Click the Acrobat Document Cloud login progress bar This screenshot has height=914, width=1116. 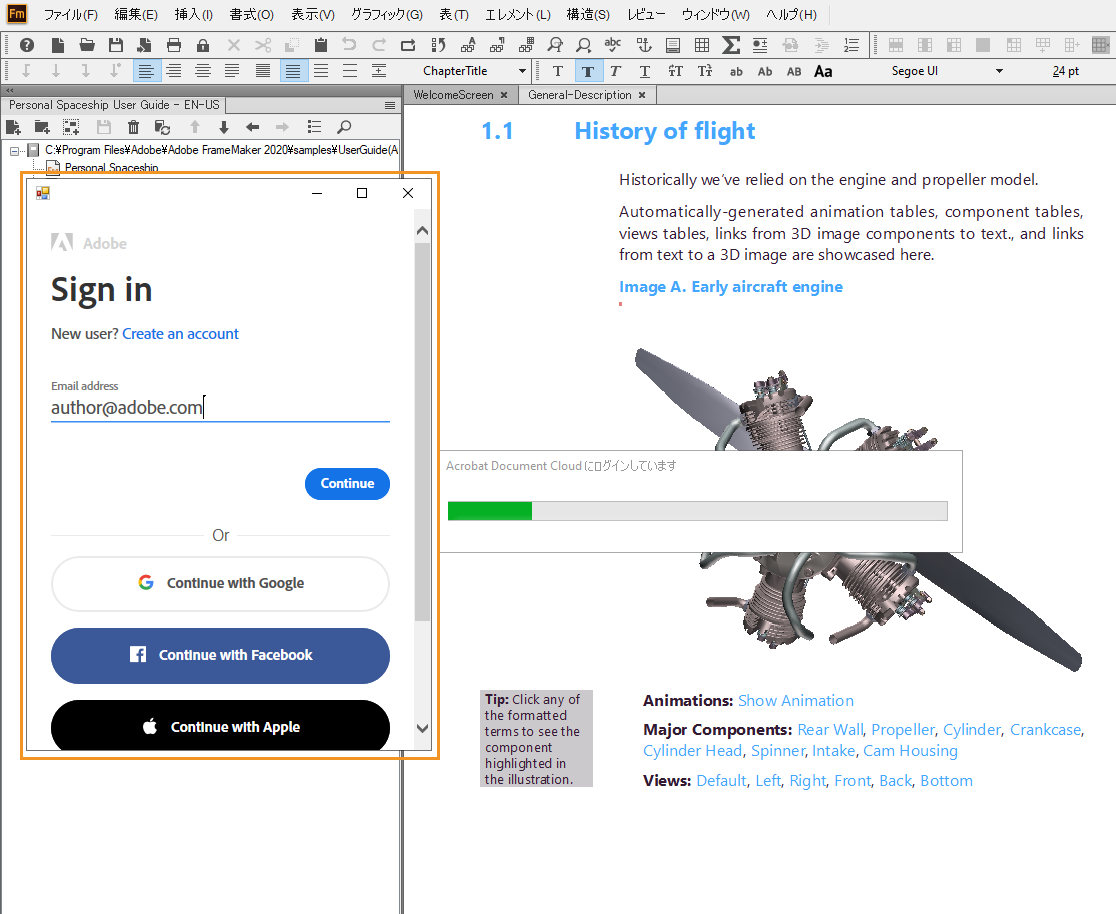pyautogui.click(x=697, y=511)
